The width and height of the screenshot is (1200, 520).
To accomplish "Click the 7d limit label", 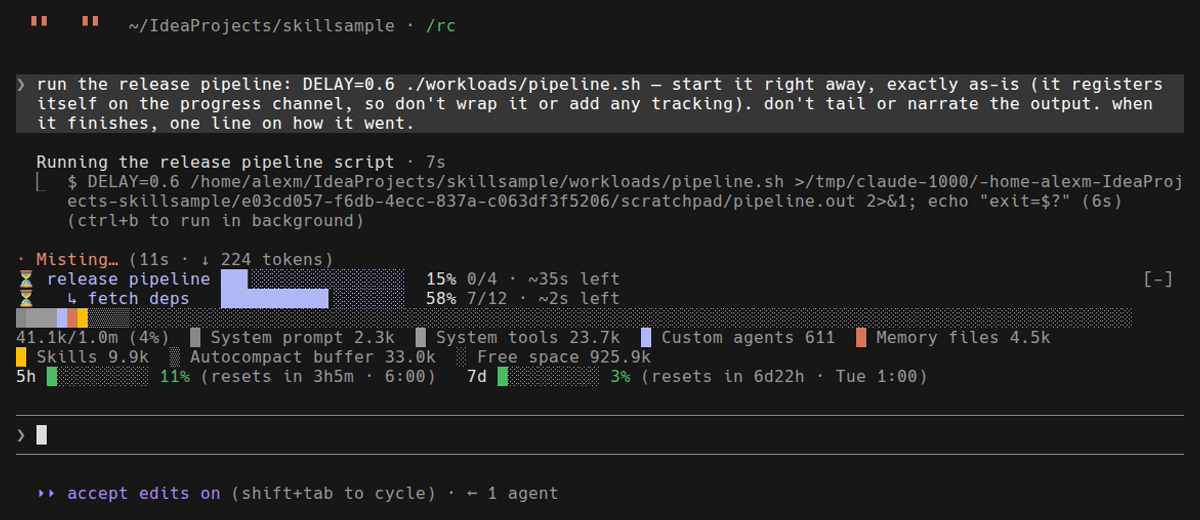I will pyautogui.click(x=477, y=377).
